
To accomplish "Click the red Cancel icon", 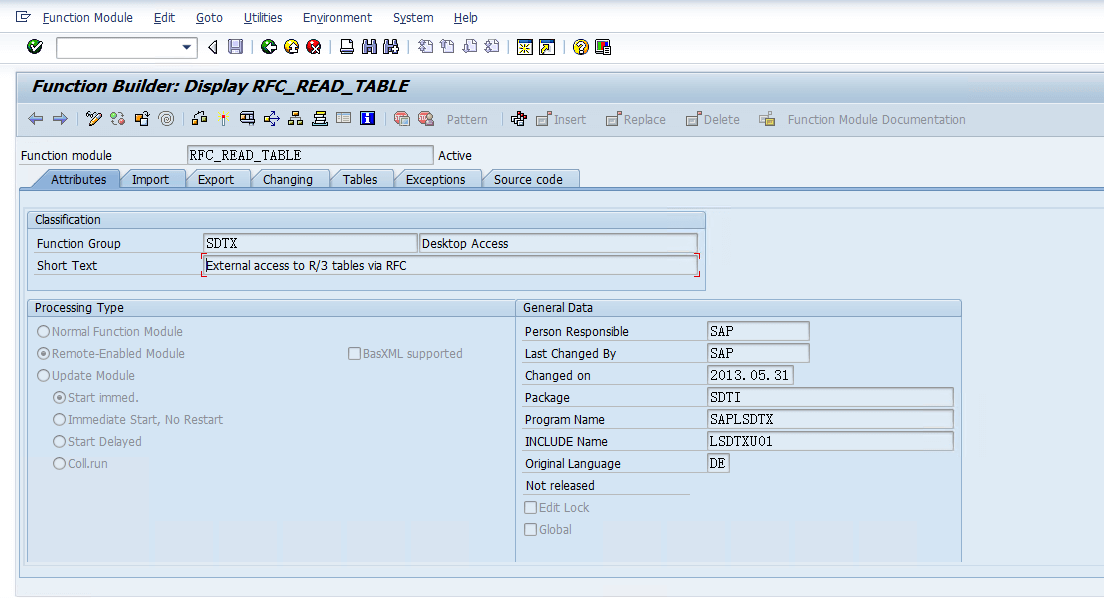I will coord(313,47).
